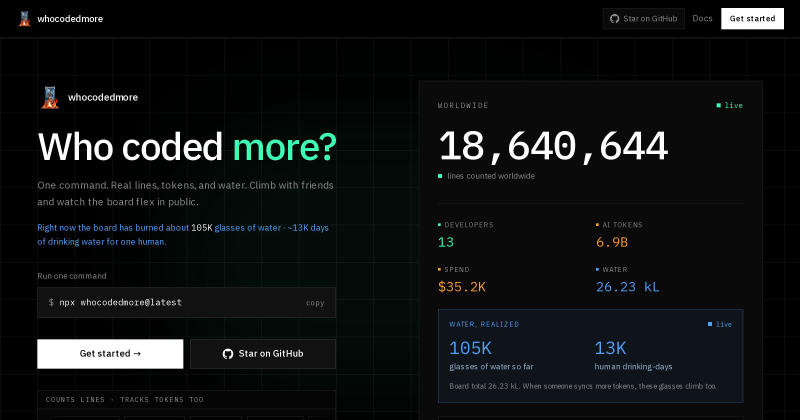Screen dimensions: 800x420
Task: Copy the npx command via copy button
Action: pos(315,303)
